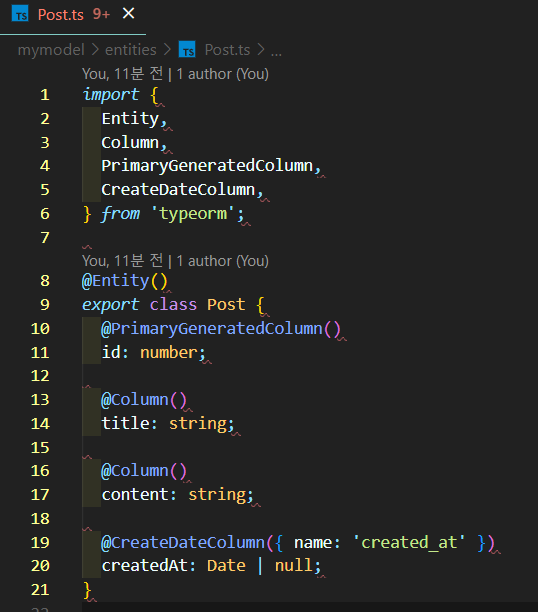This screenshot has width=538, height=612.
Task: Click the export keyword on line 9
Action: (x=110, y=304)
